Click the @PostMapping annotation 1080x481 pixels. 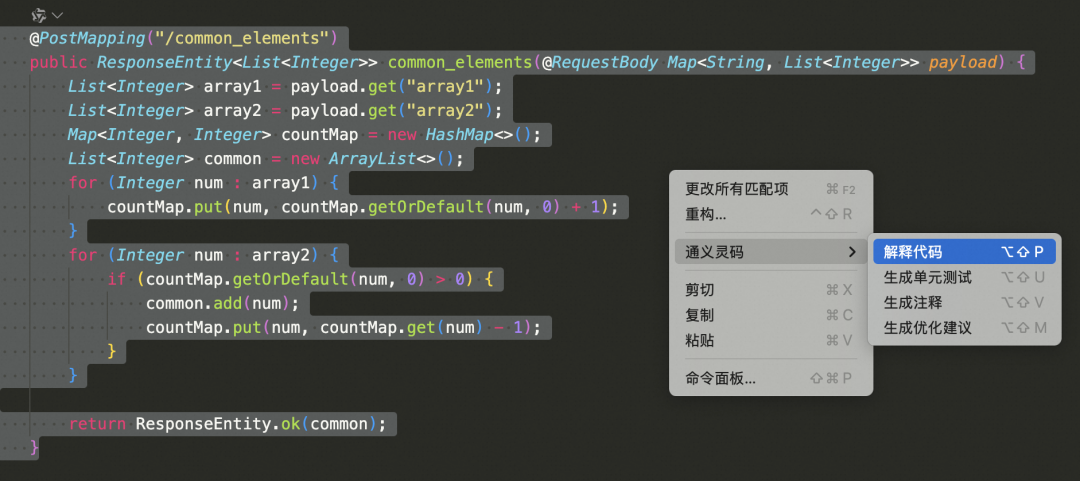coord(90,38)
